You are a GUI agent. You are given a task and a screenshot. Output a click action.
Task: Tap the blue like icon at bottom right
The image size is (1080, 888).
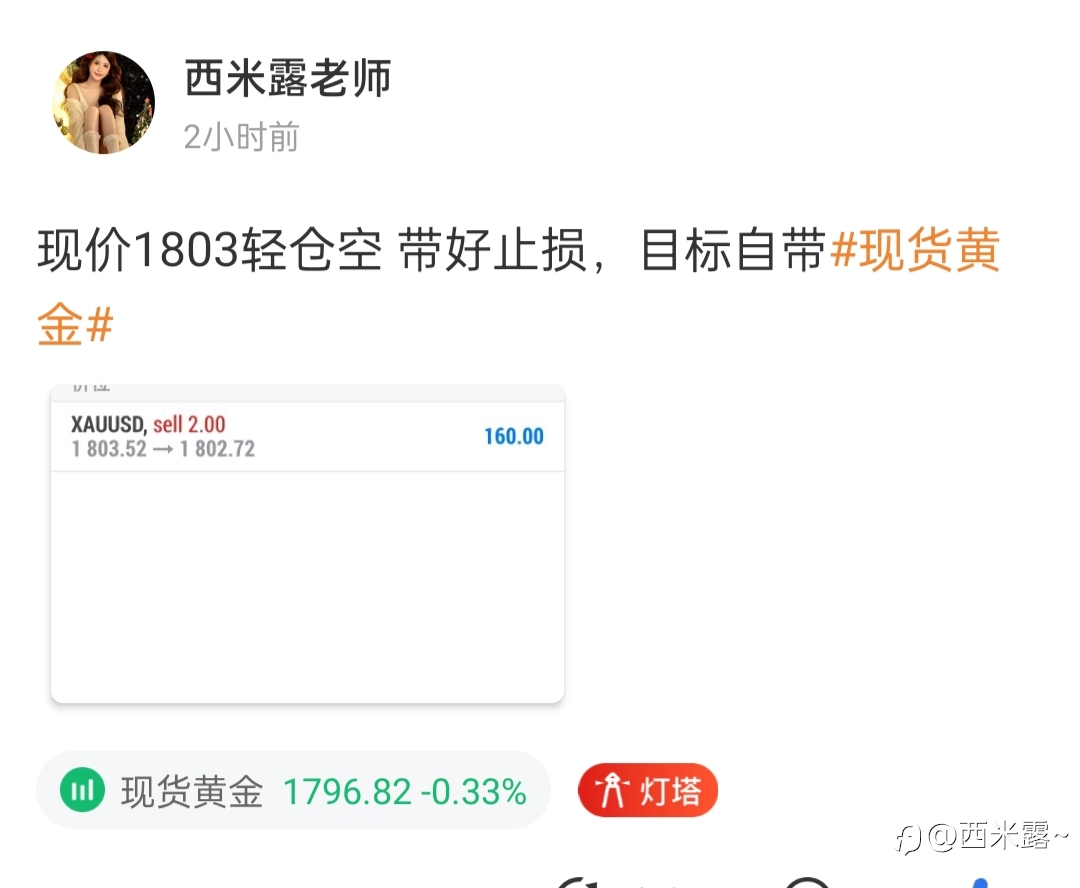(x=980, y=883)
